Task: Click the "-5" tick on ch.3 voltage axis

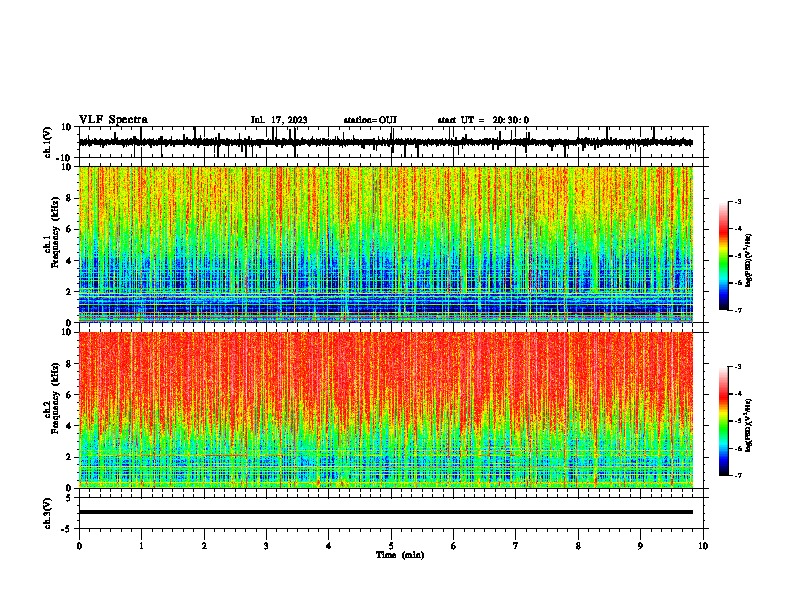Action: coord(68,529)
